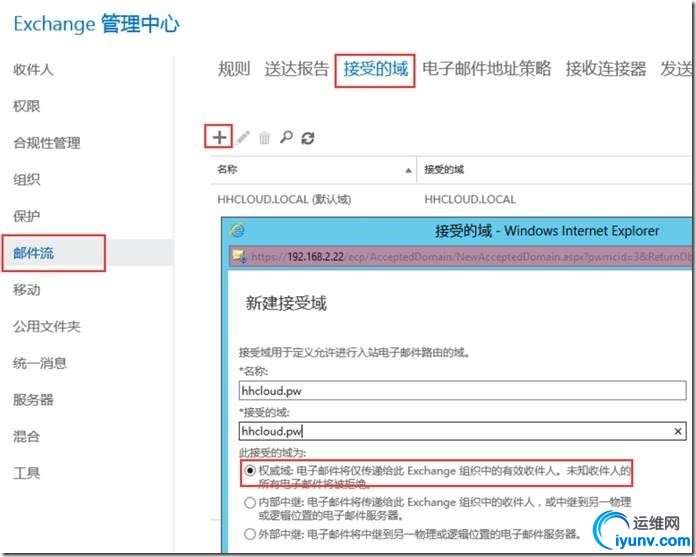The image size is (696, 557).
Task: Open 组织 in the sidebar
Action: pos(27,180)
